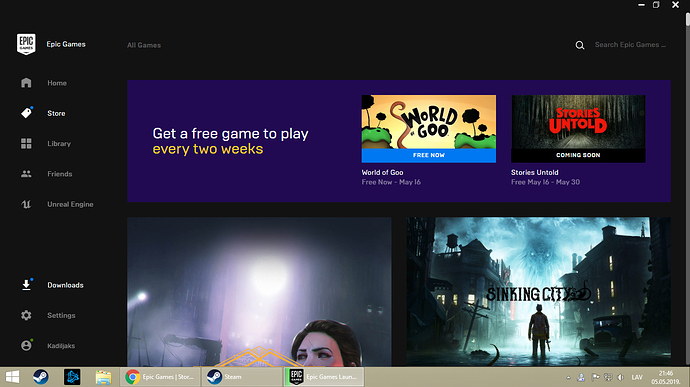
Task: Open File Explorer from taskbar
Action: click(103, 377)
